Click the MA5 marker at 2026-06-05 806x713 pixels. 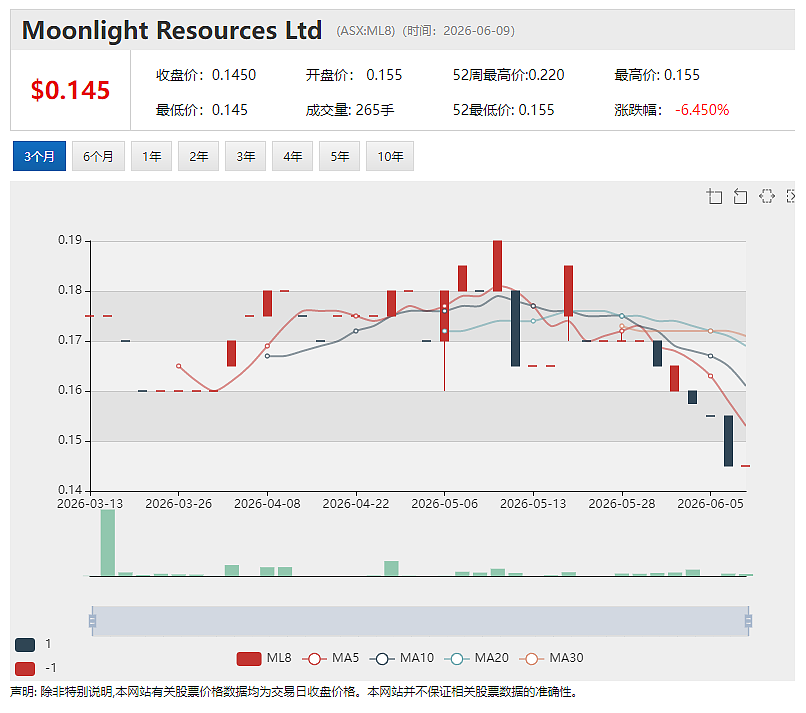click(x=710, y=376)
